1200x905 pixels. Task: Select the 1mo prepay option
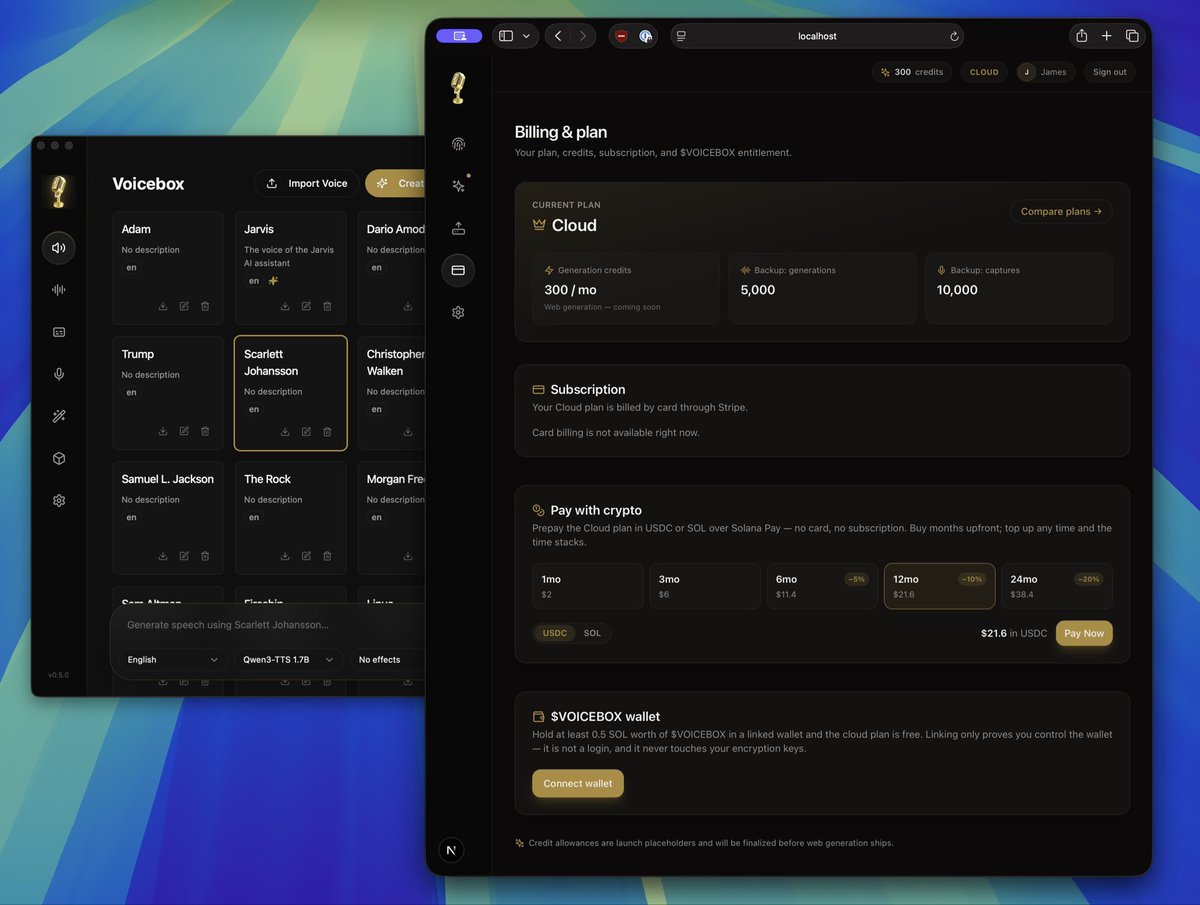pos(588,586)
